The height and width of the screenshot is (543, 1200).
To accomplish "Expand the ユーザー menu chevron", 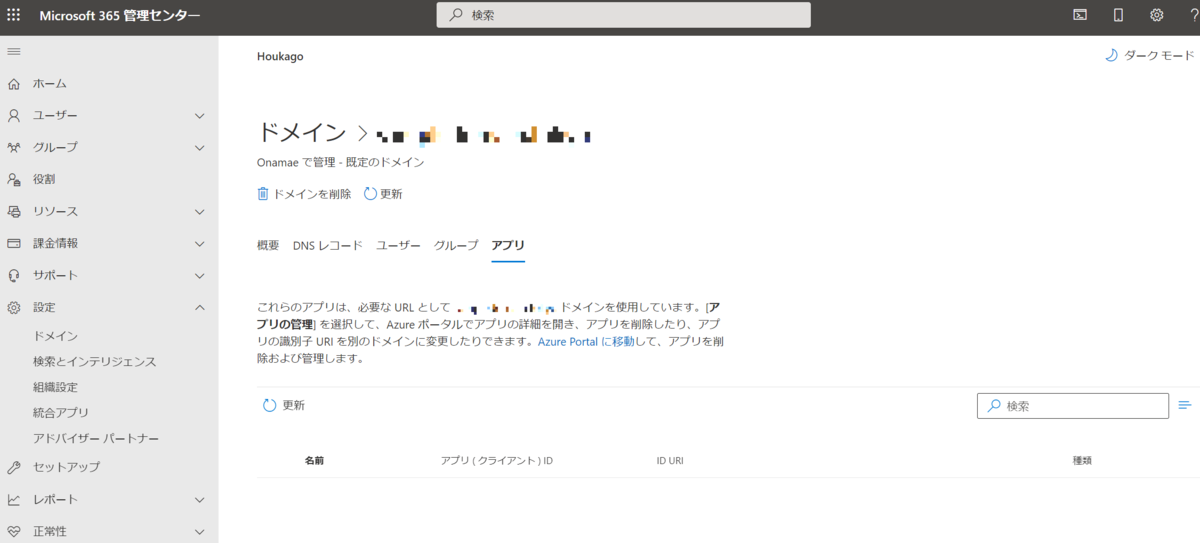I will (199, 116).
